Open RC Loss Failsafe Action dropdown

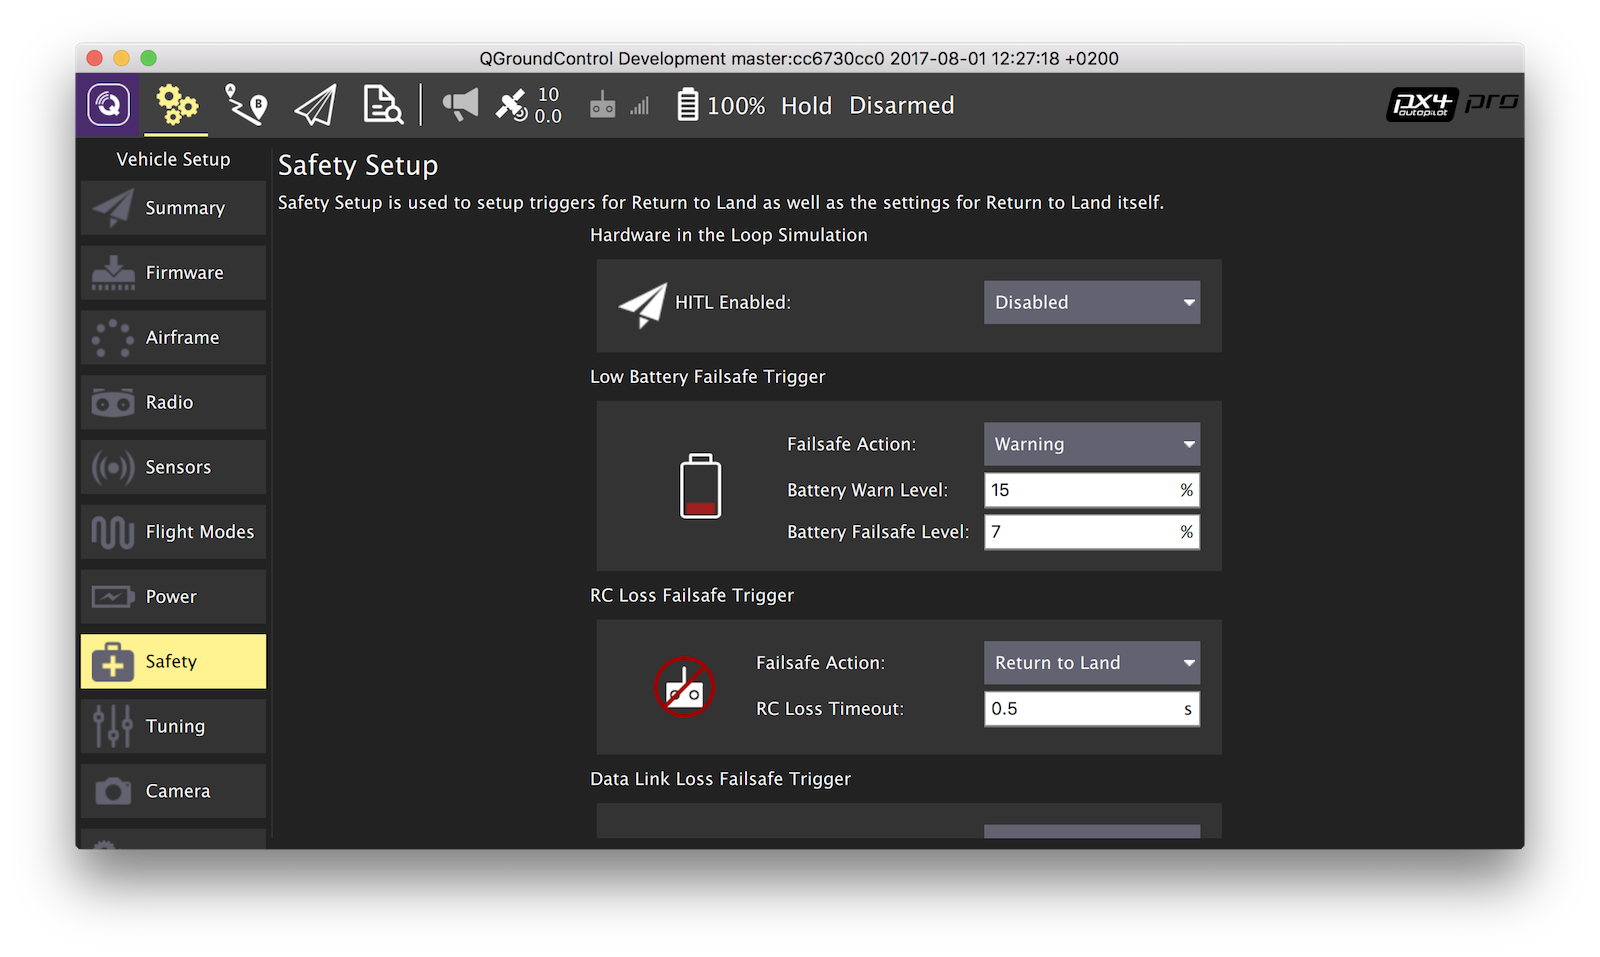1091,663
